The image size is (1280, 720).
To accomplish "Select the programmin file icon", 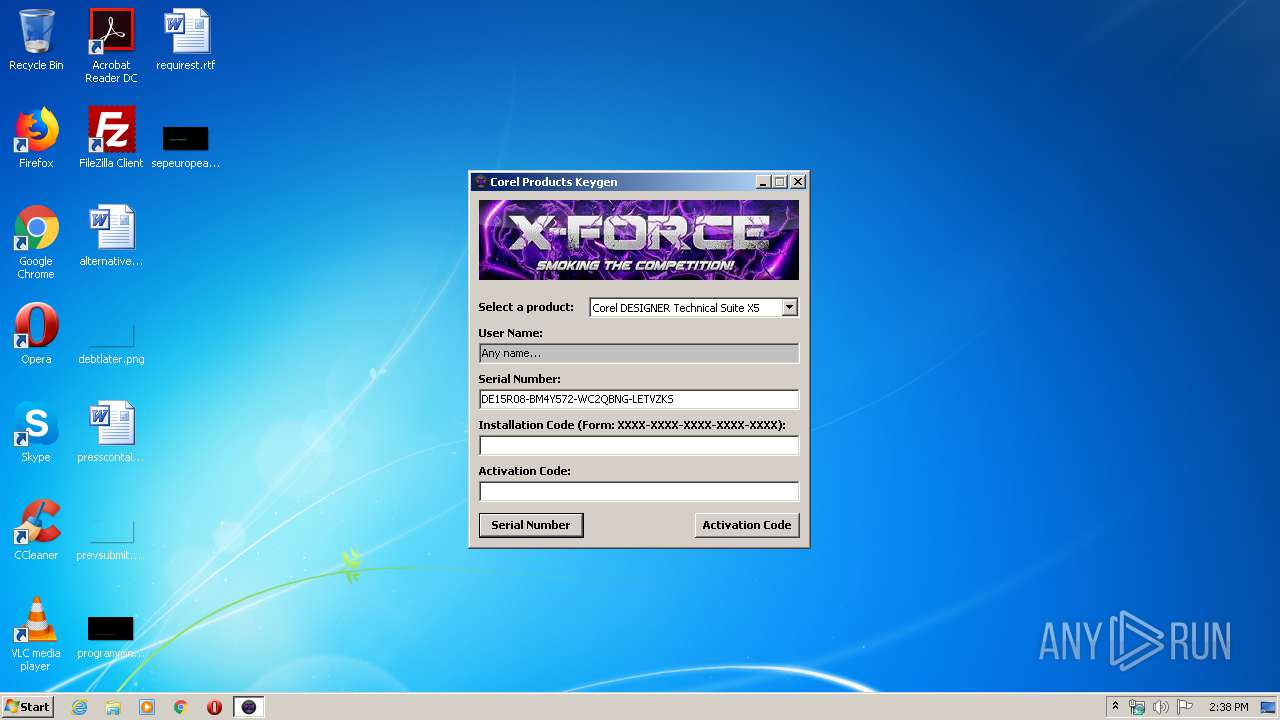I will pos(111,636).
